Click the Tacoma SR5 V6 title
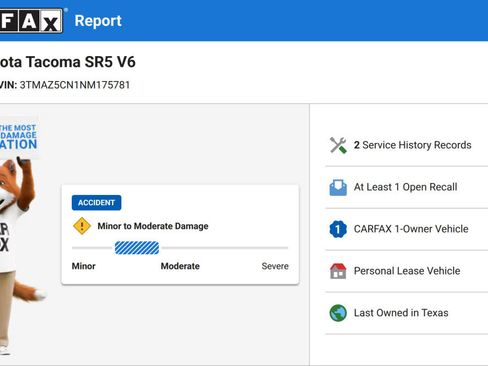Screen dimensions: 488x366 coord(68,62)
